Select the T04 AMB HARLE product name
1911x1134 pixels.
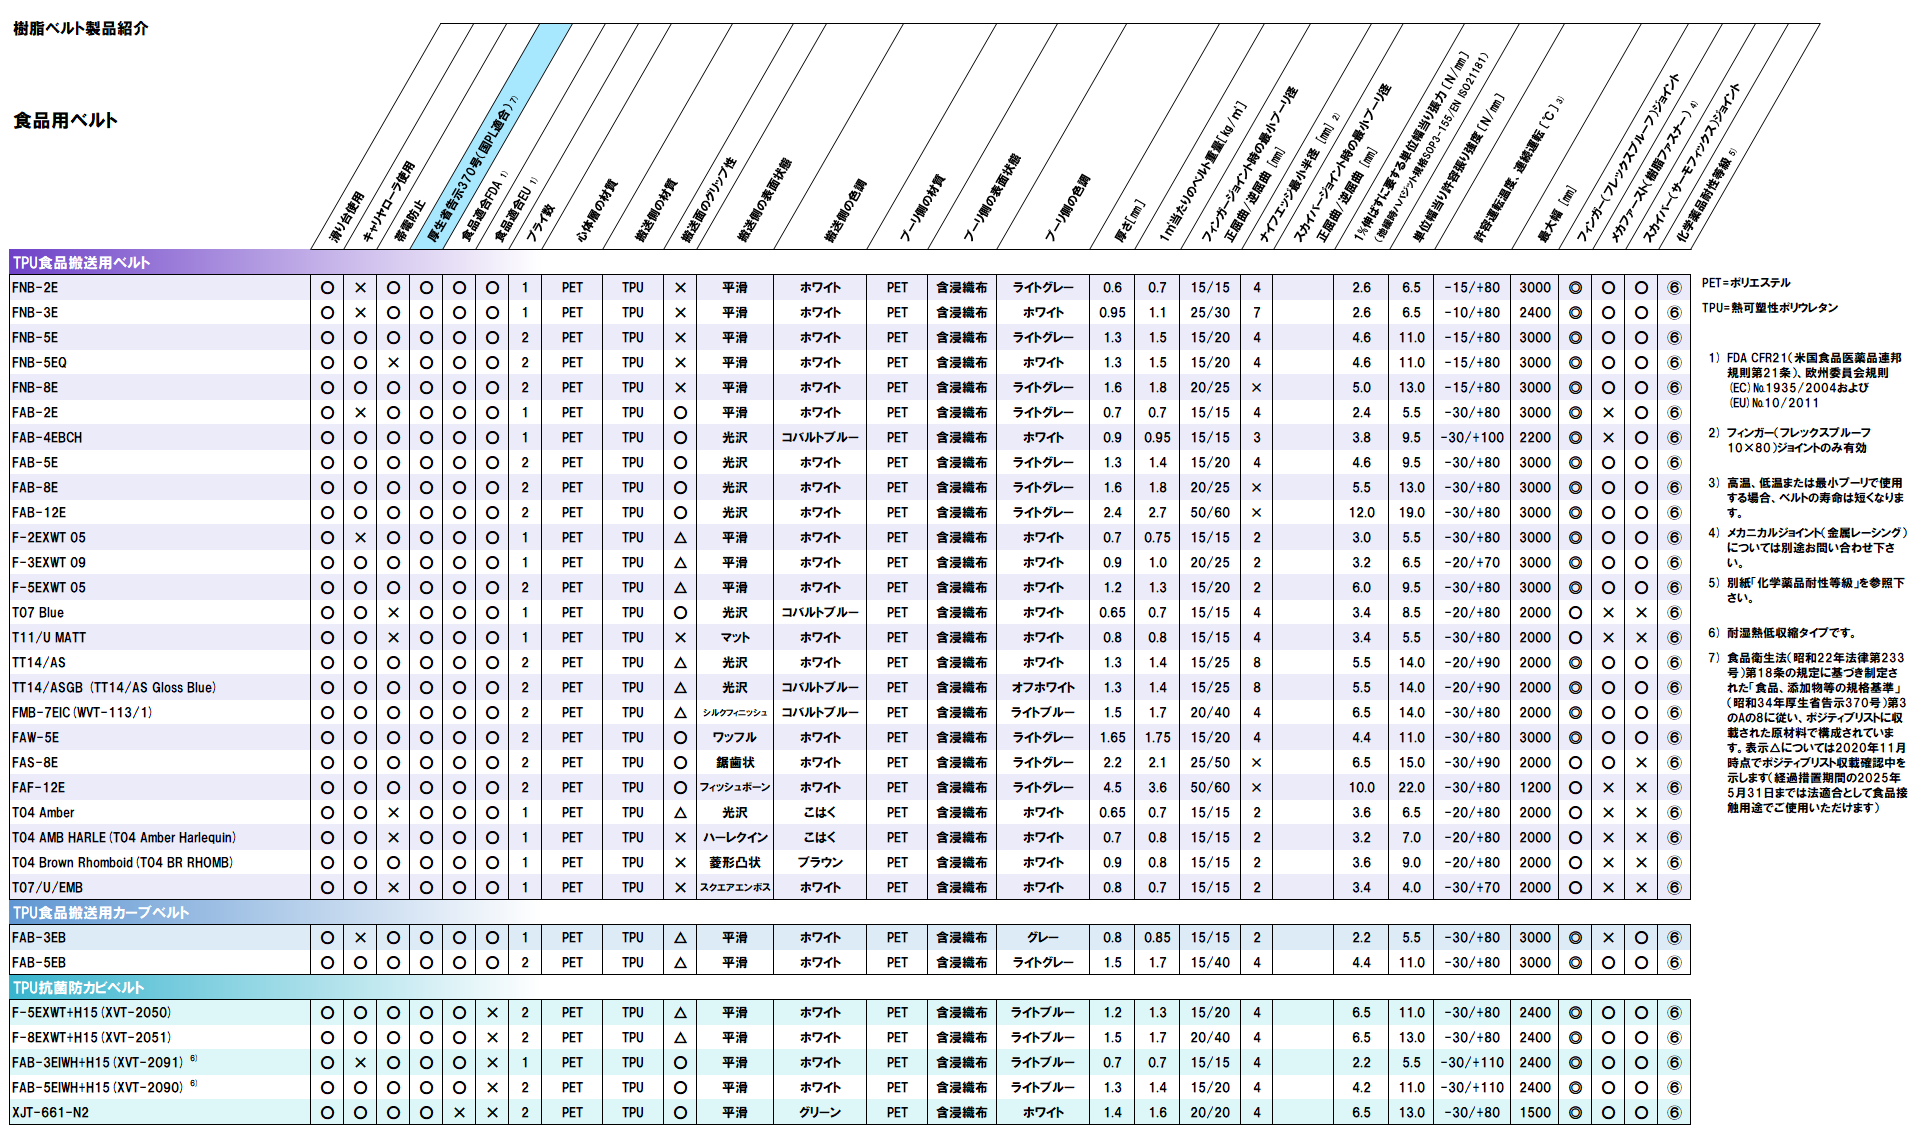point(124,838)
